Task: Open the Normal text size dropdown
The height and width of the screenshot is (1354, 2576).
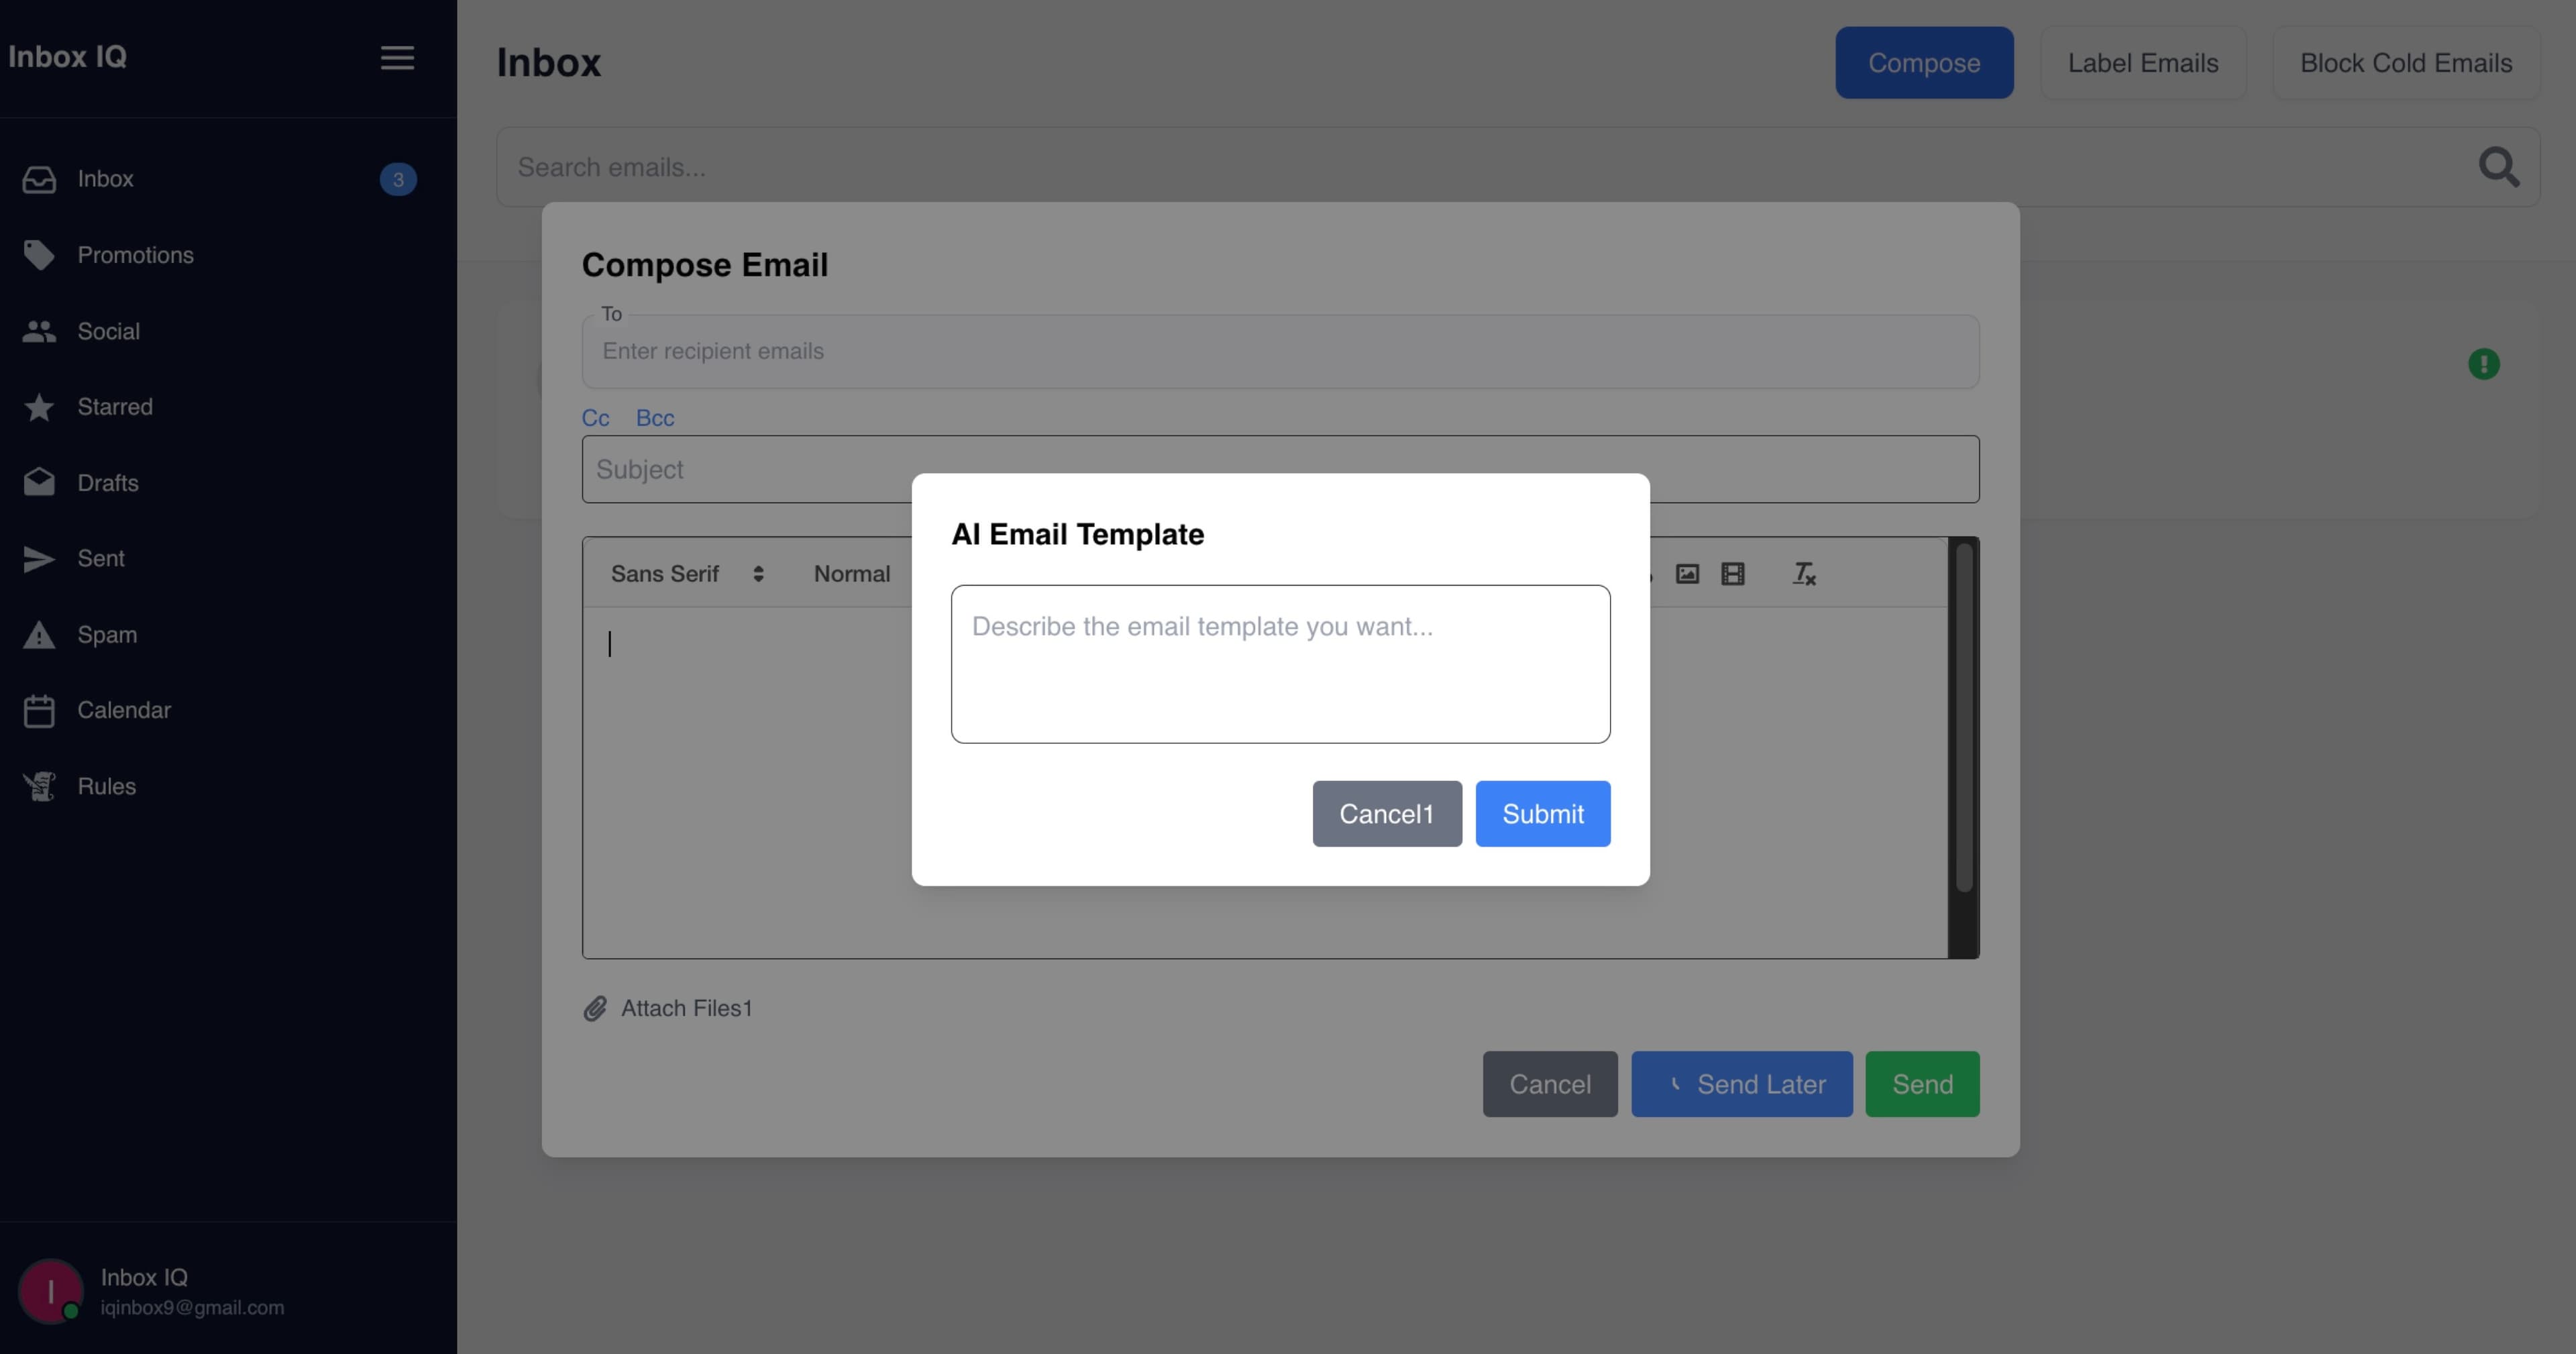Action: (852, 574)
